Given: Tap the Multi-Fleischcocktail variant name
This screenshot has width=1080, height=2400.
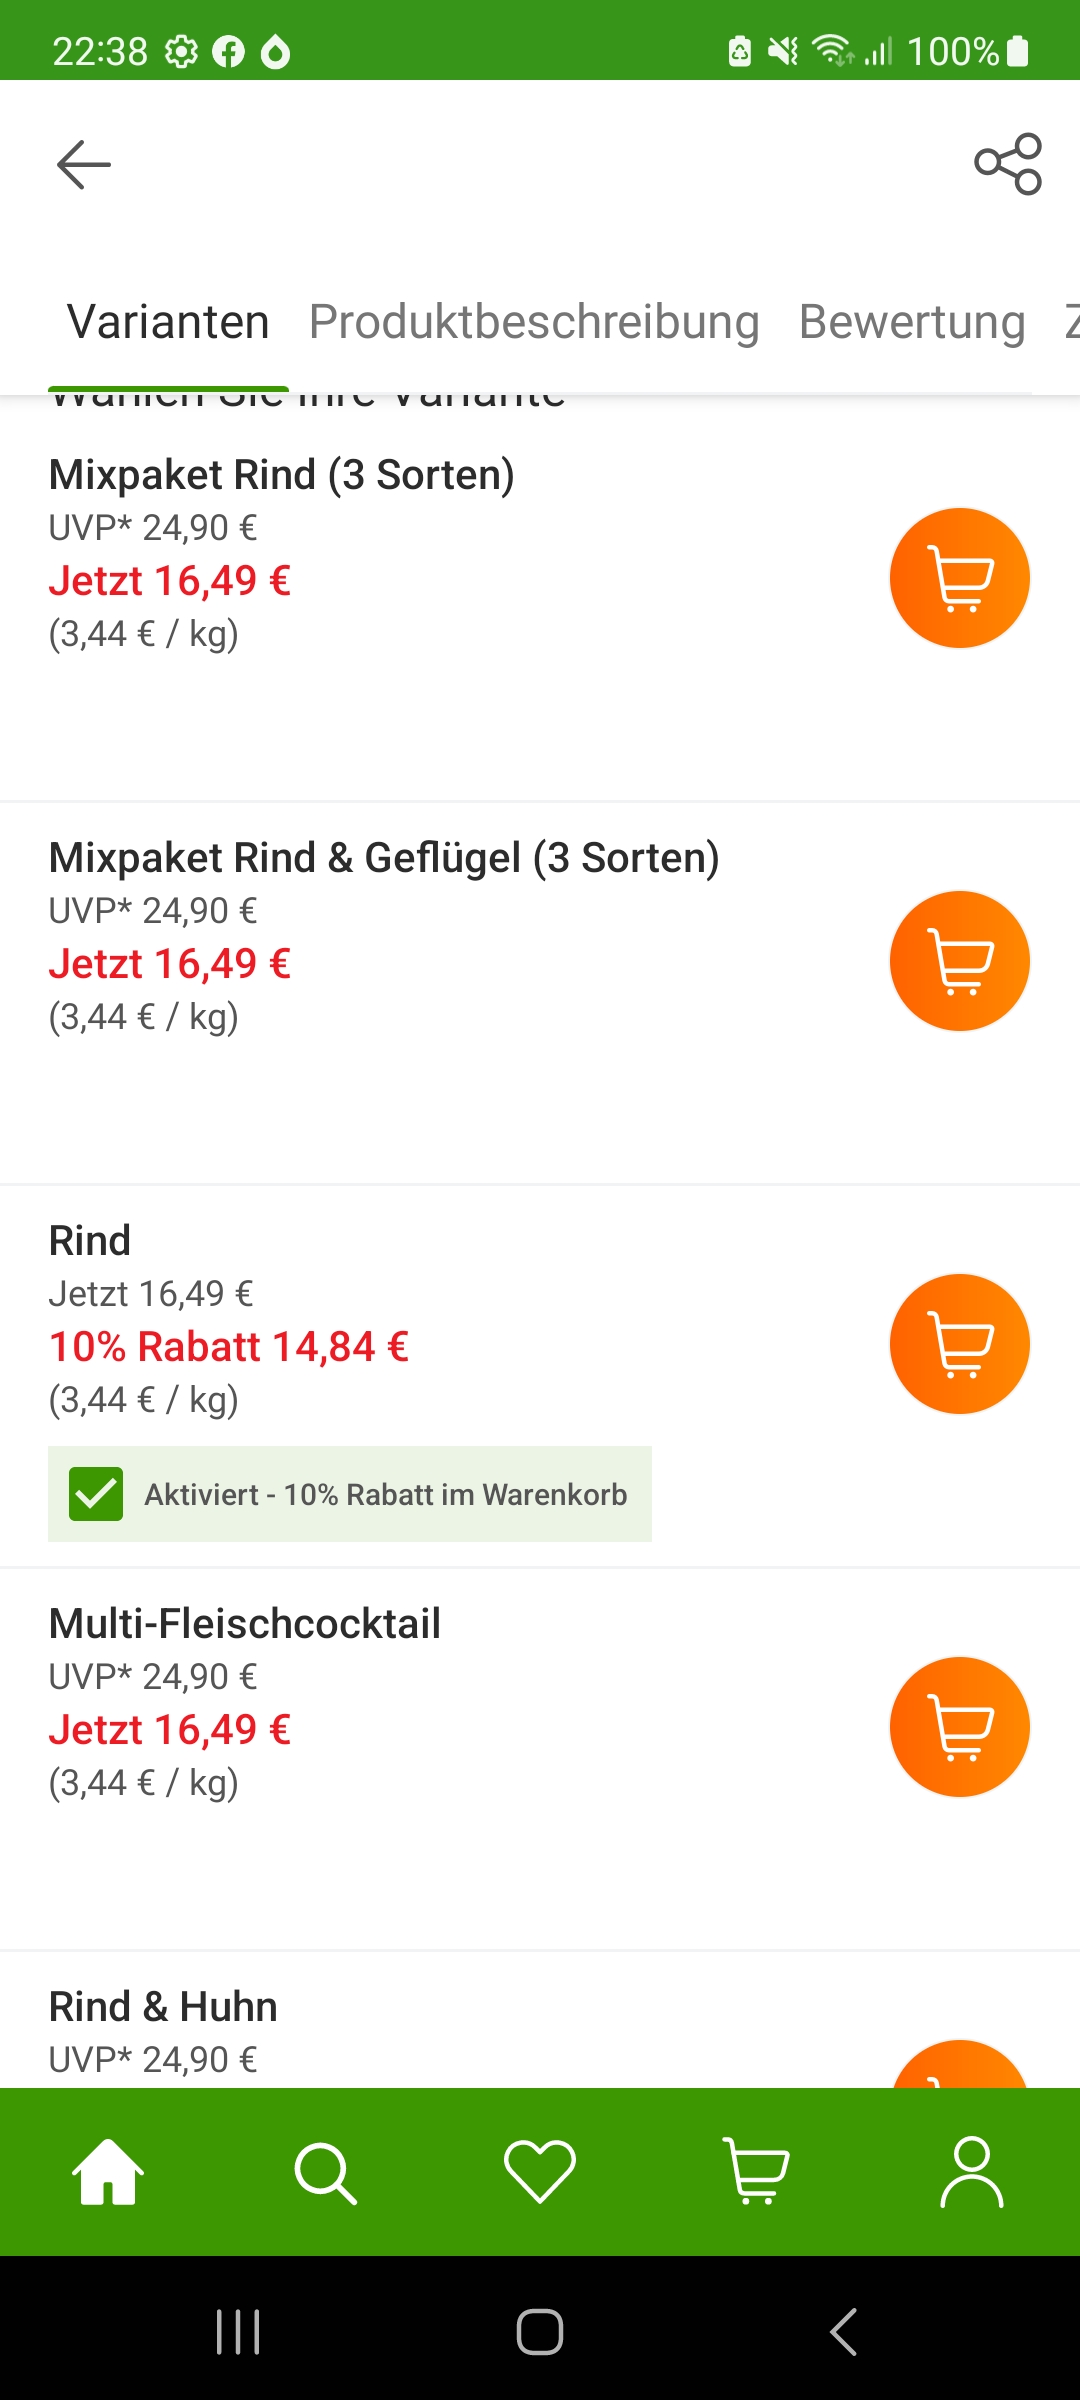Looking at the screenshot, I should click(x=245, y=1623).
